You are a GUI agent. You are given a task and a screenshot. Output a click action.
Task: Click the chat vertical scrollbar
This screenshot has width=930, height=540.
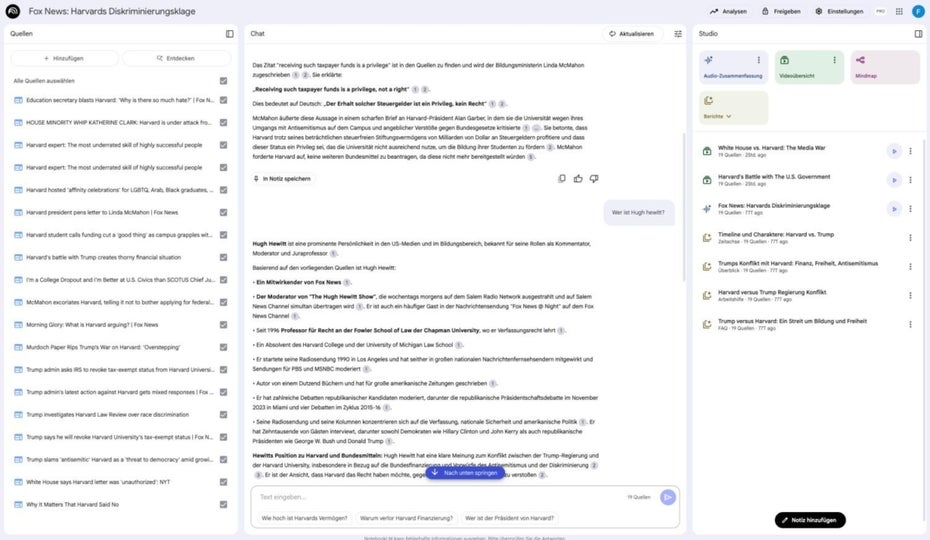click(x=683, y=208)
